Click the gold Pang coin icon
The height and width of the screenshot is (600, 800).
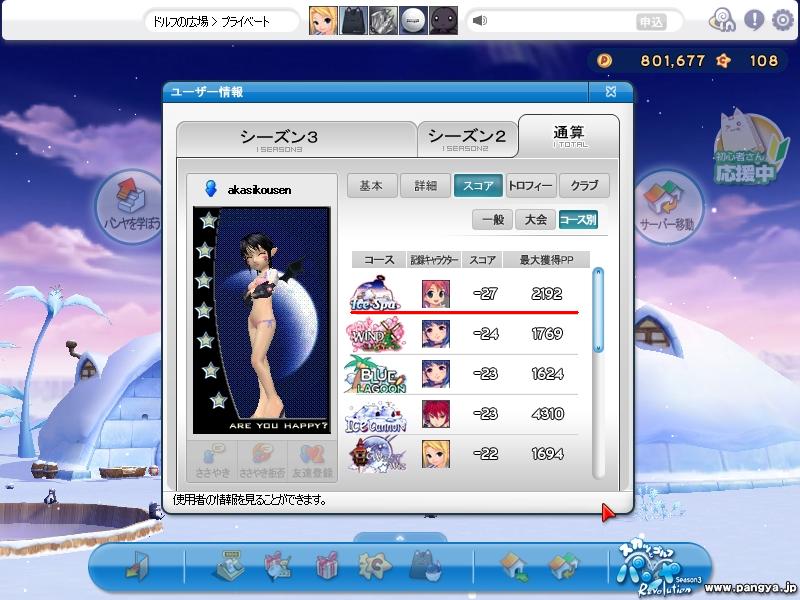click(x=604, y=61)
